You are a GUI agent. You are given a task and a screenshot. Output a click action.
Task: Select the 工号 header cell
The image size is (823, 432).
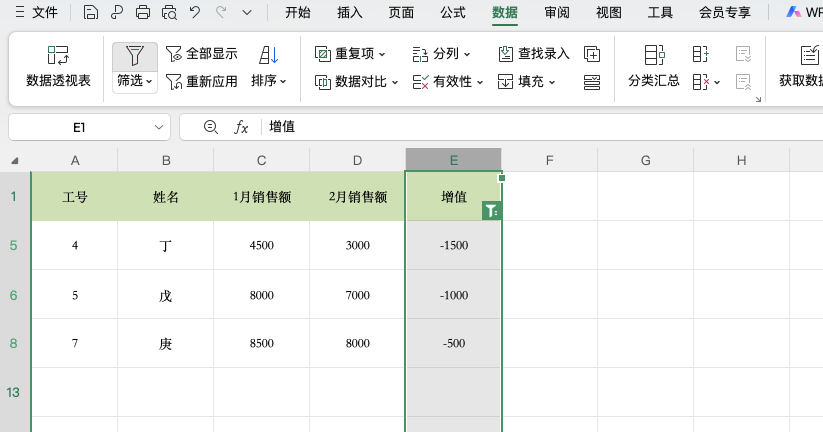75,197
